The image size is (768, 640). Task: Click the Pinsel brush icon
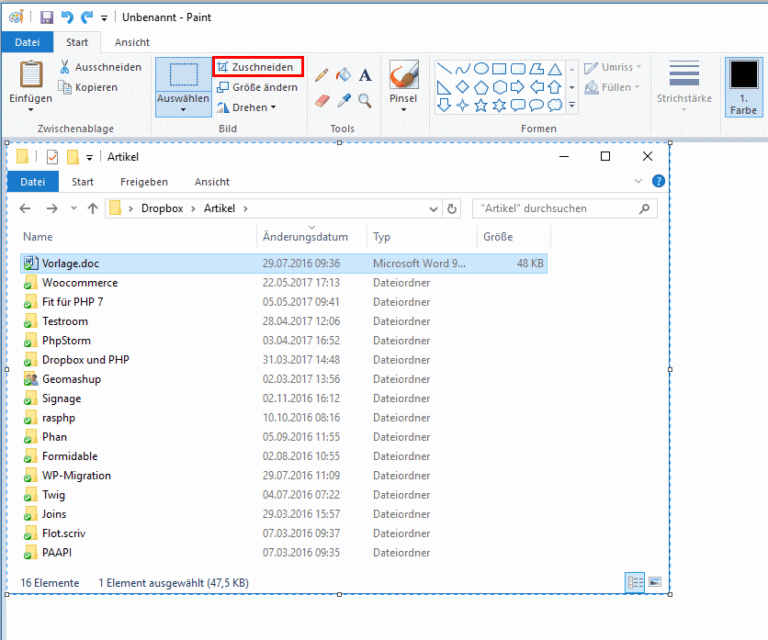[x=404, y=74]
